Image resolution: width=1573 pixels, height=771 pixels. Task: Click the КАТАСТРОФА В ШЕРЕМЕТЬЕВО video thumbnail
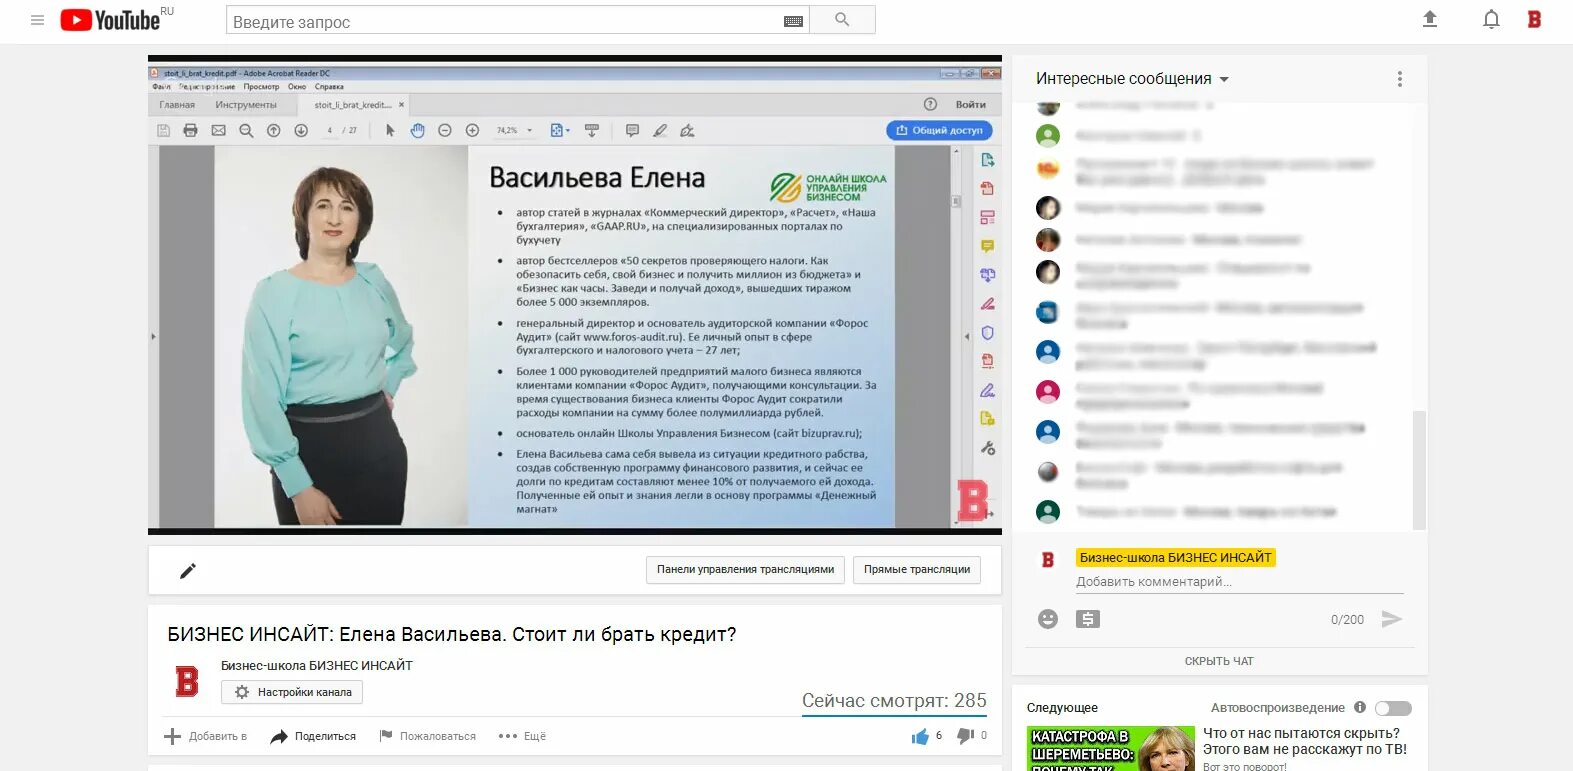pos(1110,748)
